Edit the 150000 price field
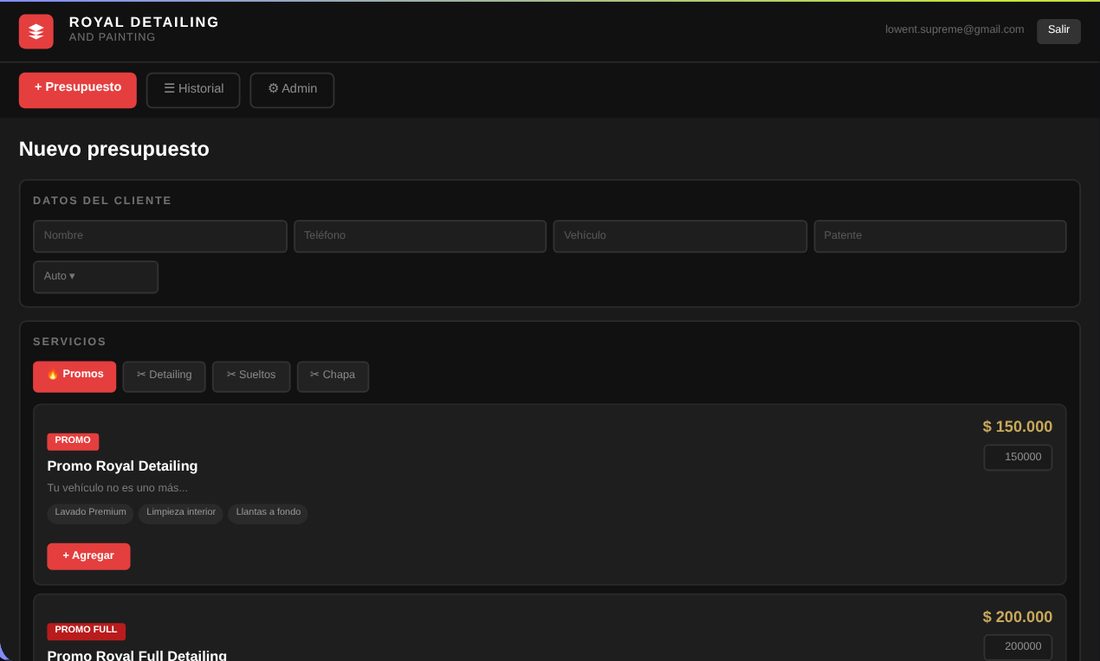This screenshot has height=661, width=1100. (1017, 457)
